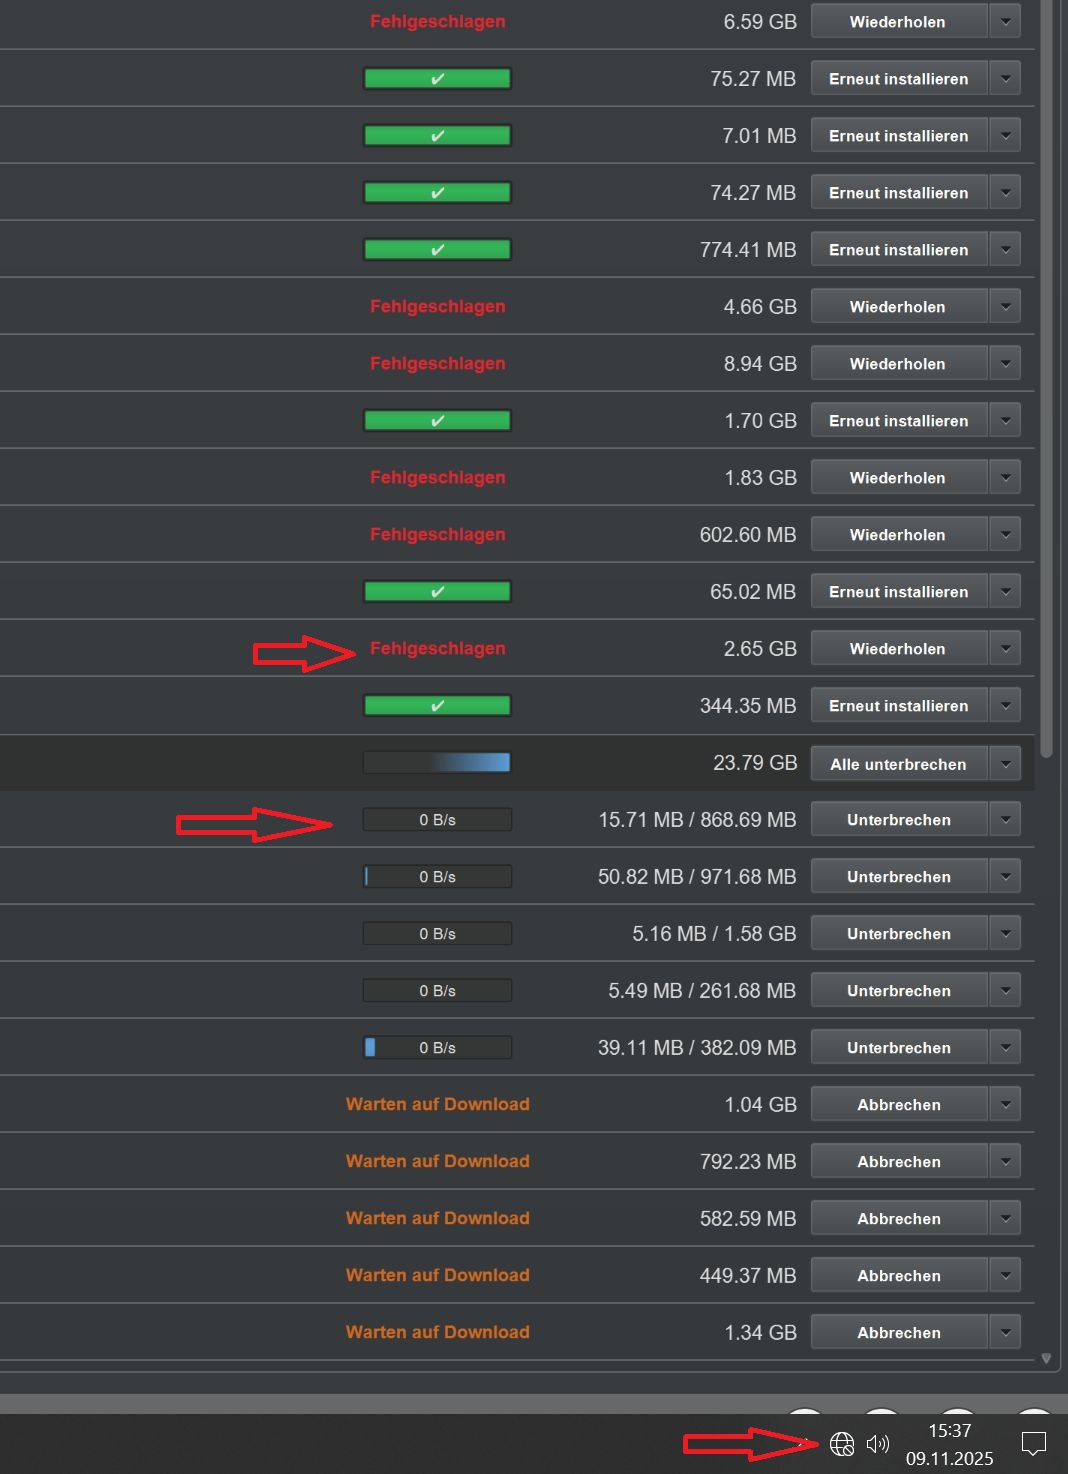Click Fehlgeschlagen status of the 8.94 GB item
Screen dimensions: 1068x1474
click(x=437, y=364)
